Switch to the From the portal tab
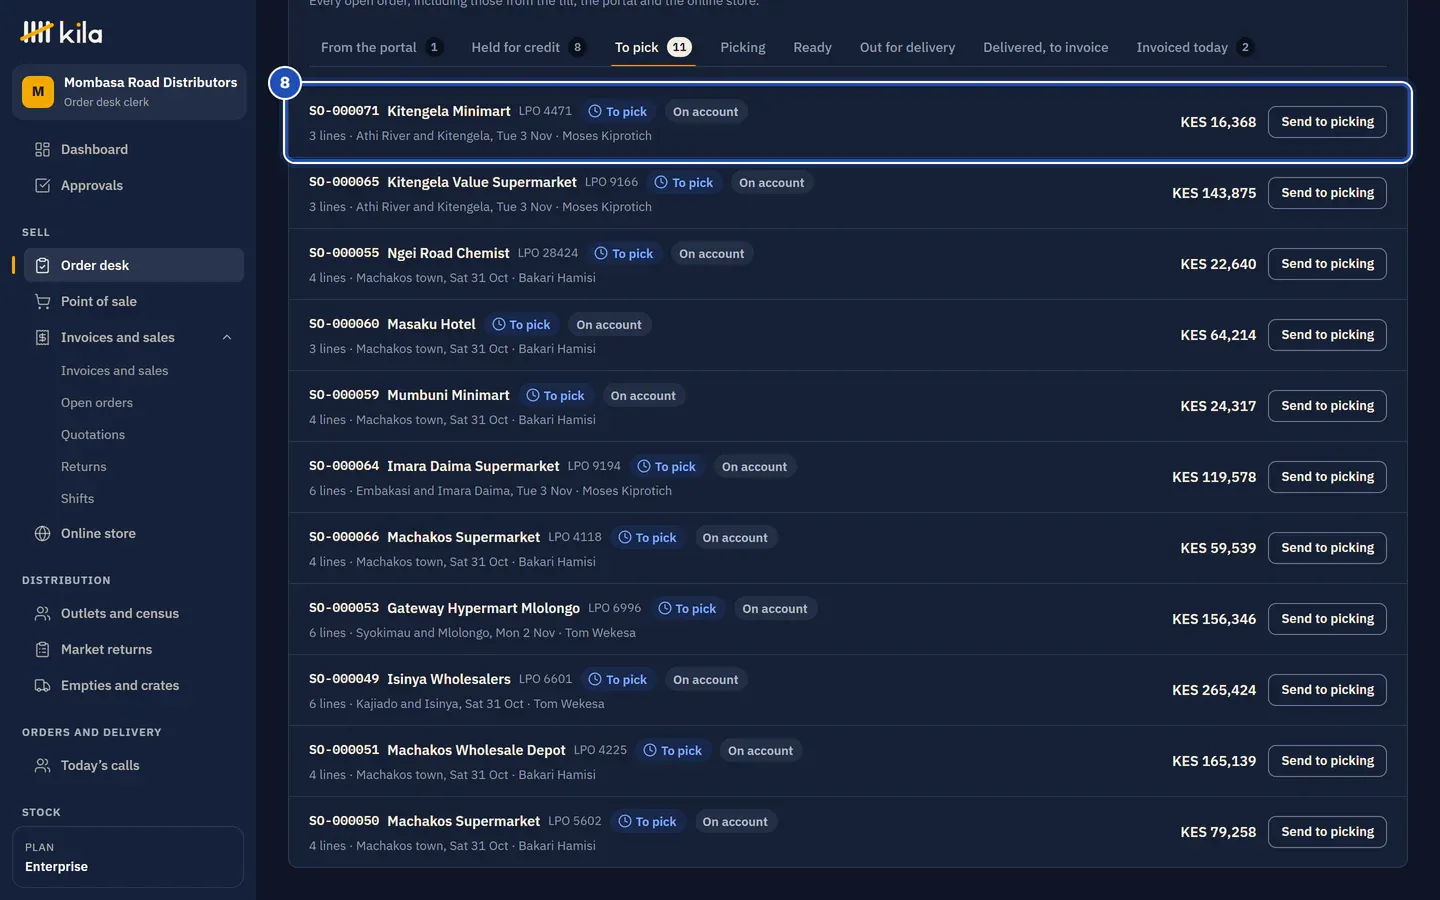Viewport: 1440px width, 900px height. click(381, 47)
